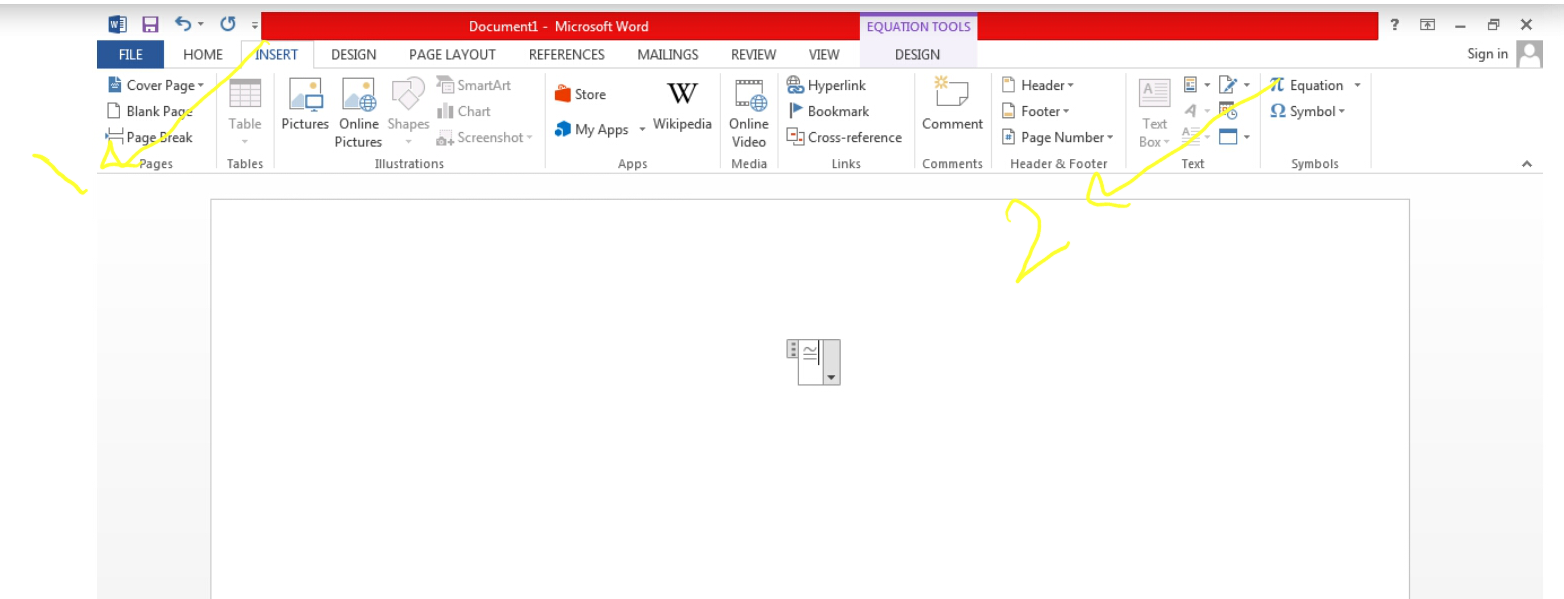1564x599 pixels.
Task: Insert a Cross-reference
Action: 844,137
